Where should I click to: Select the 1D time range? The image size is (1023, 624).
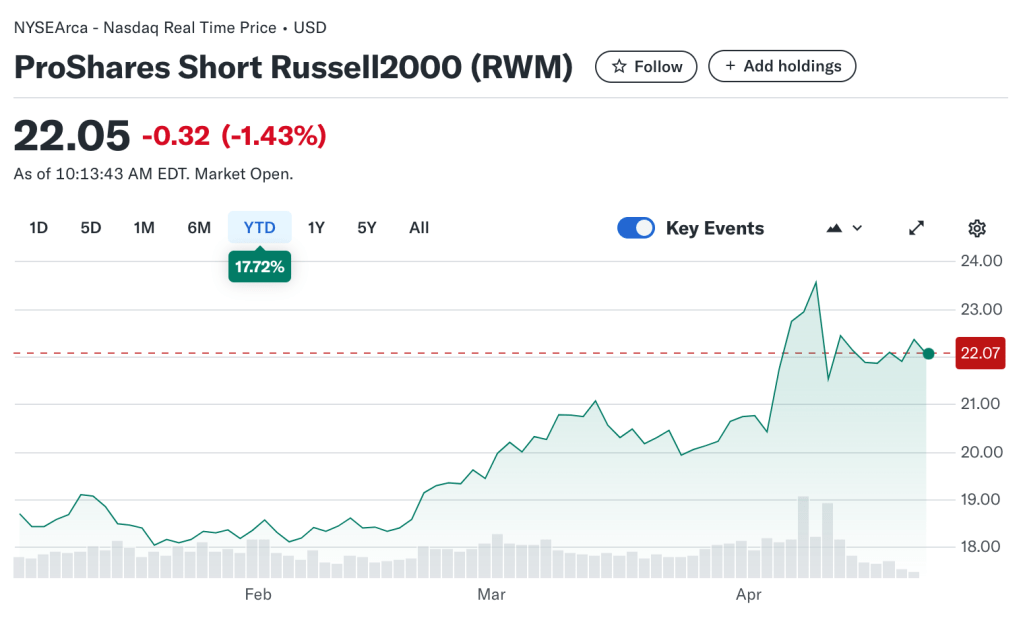pyautogui.click(x=39, y=228)
